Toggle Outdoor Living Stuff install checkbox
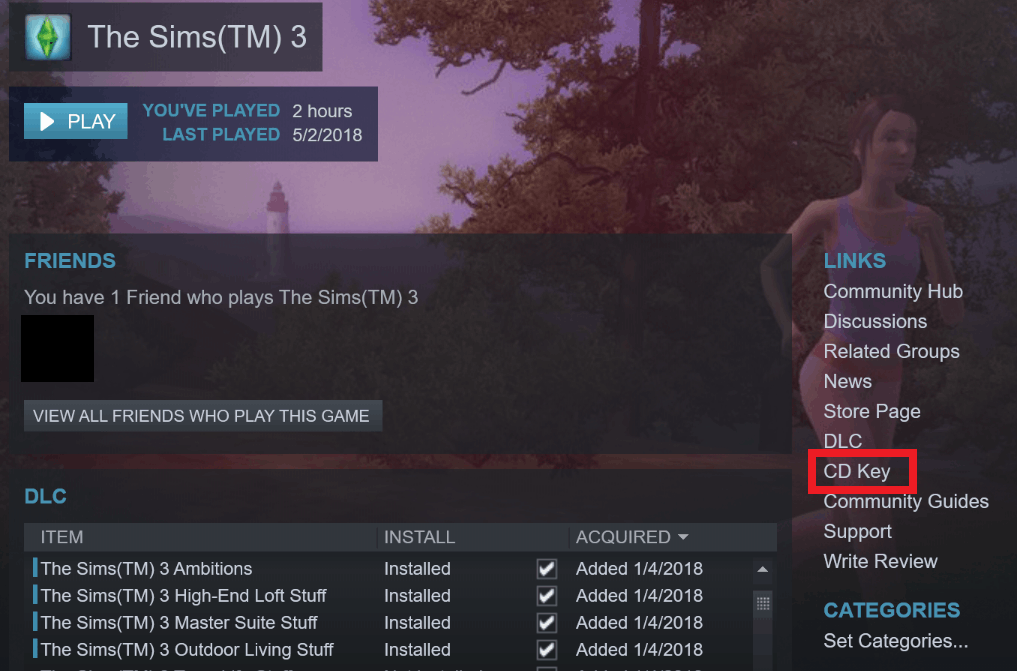The width and height of the screenshot is (1017, 671). [547, 650]
